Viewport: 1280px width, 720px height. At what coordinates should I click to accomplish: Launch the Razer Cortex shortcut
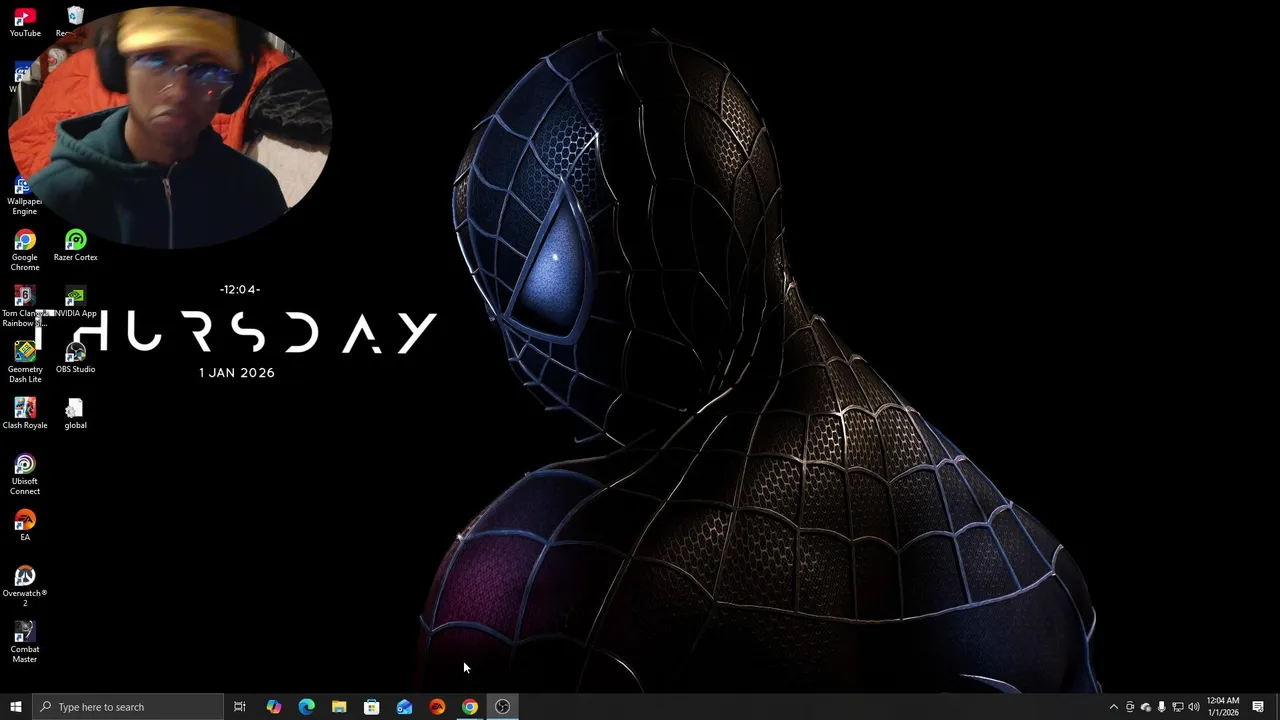(x=75, y=246)
